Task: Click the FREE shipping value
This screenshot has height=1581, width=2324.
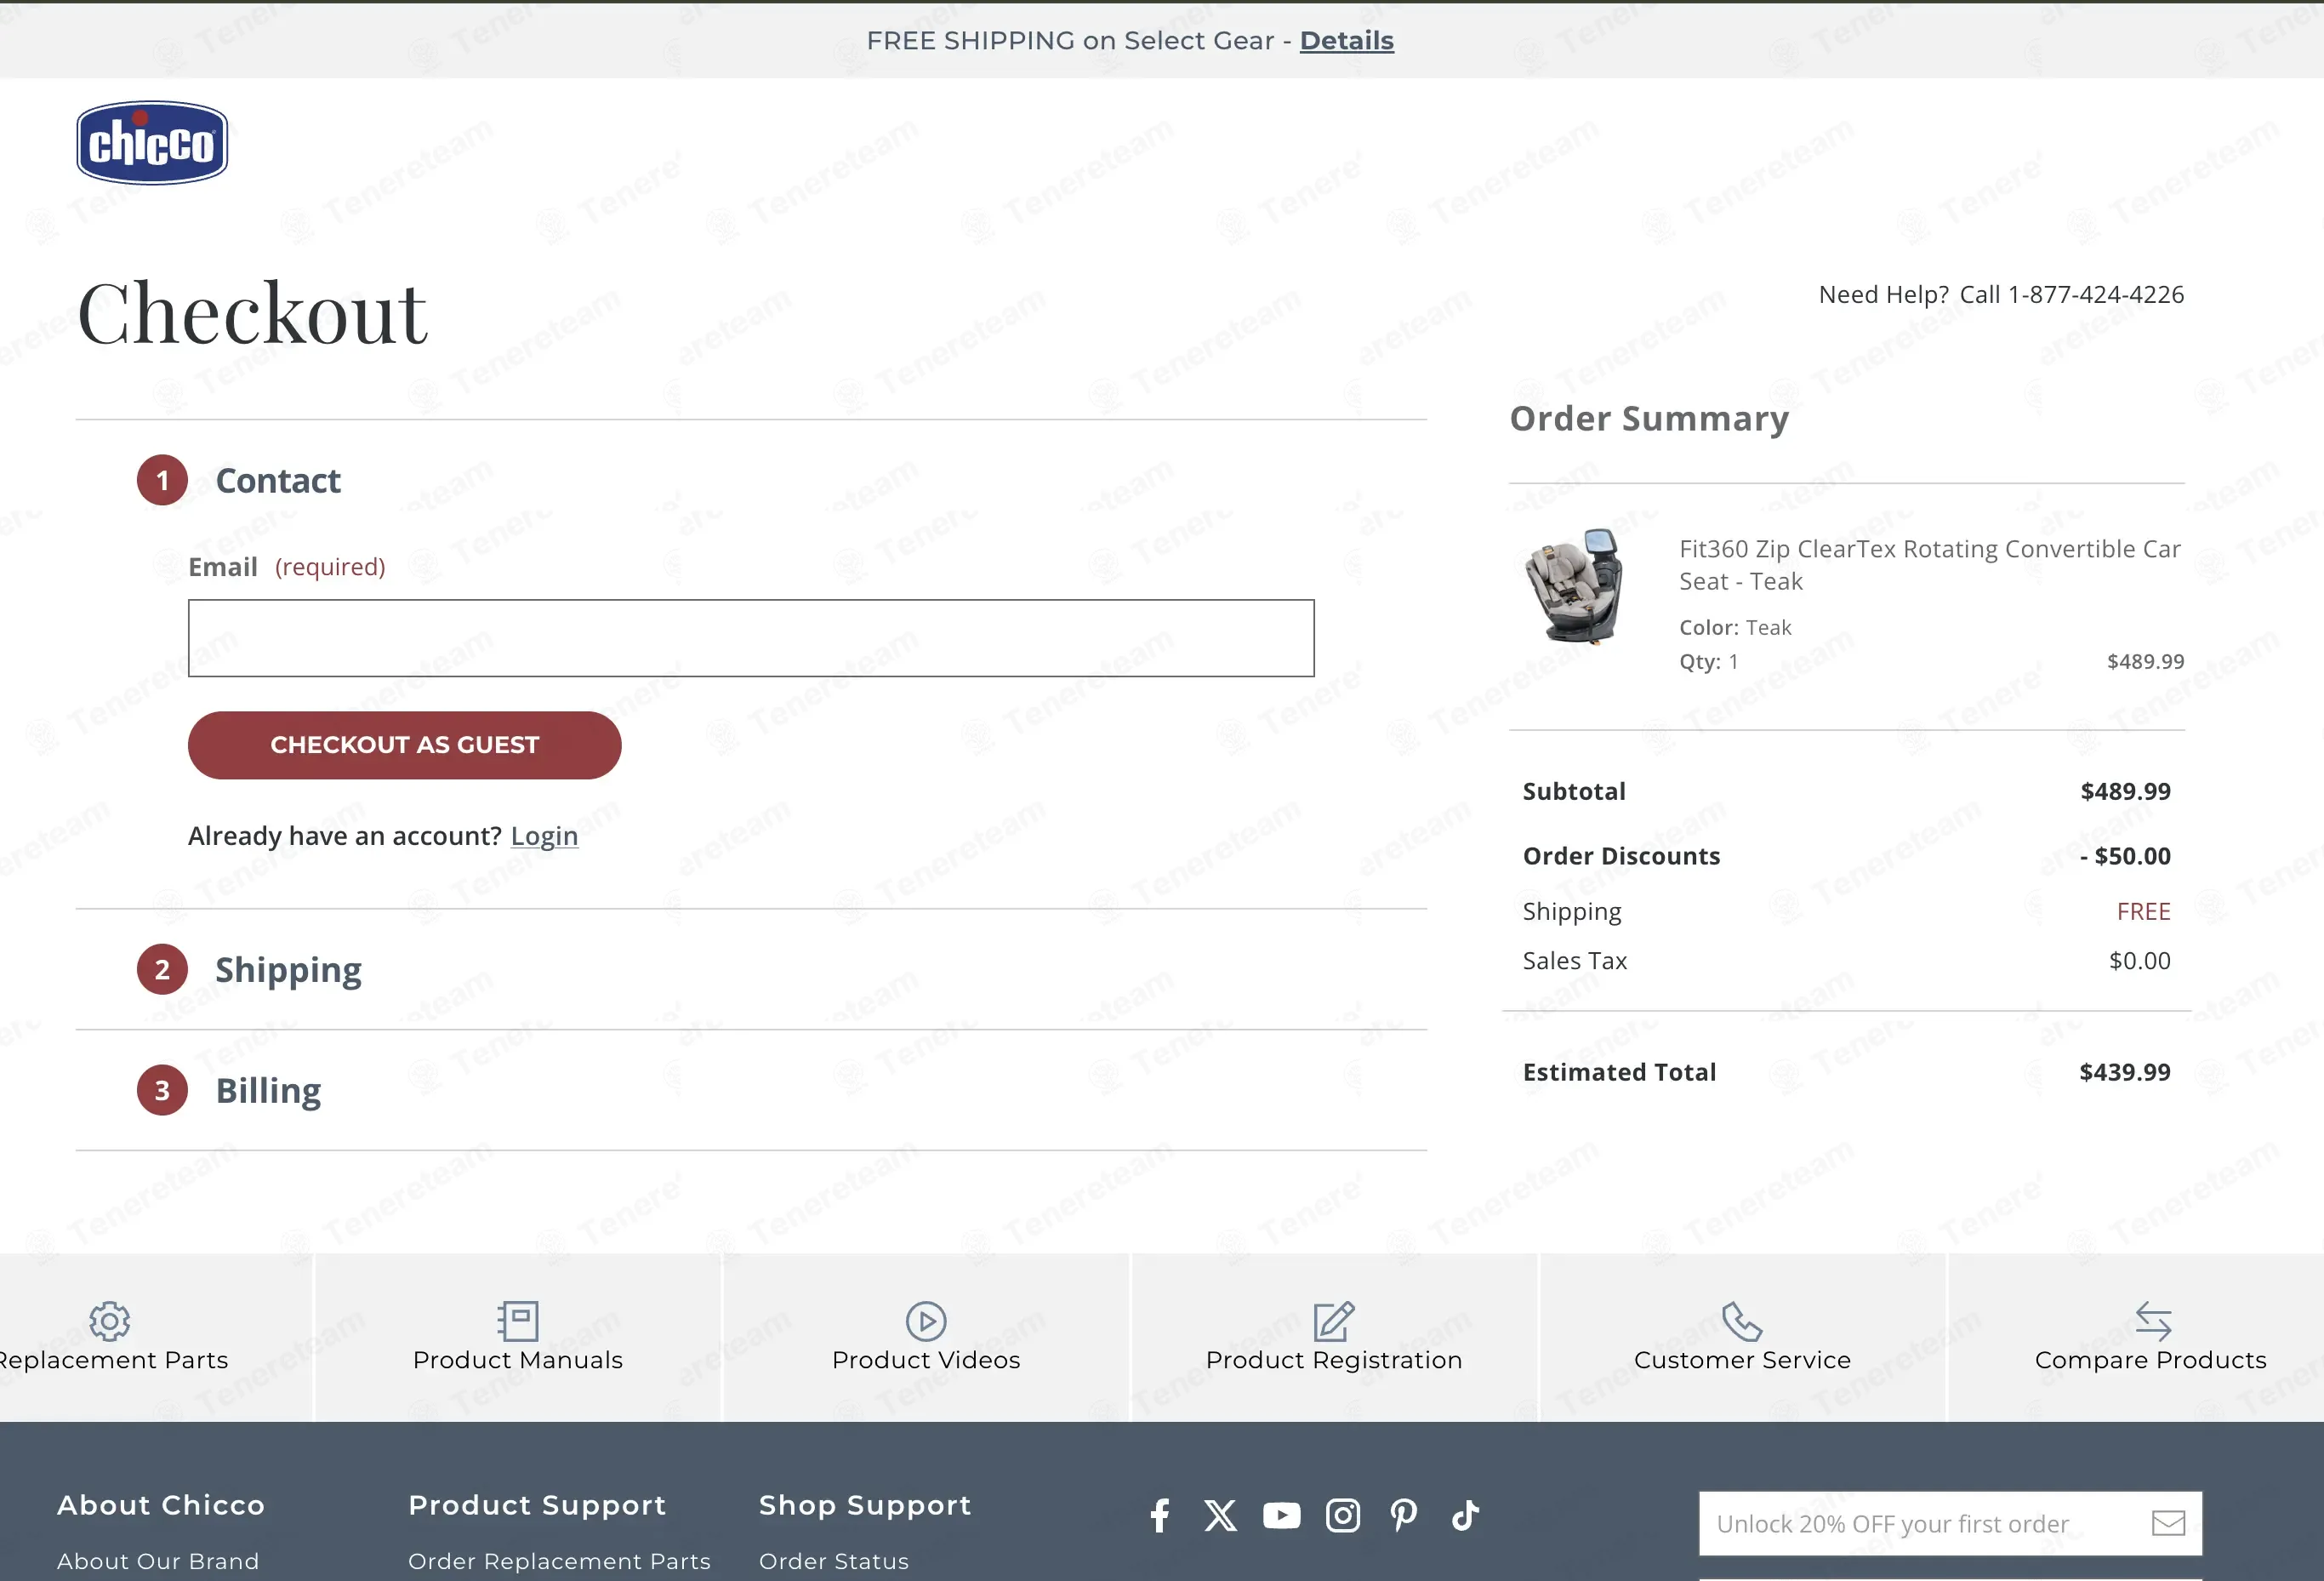Action: click(x=2144, y=911)
